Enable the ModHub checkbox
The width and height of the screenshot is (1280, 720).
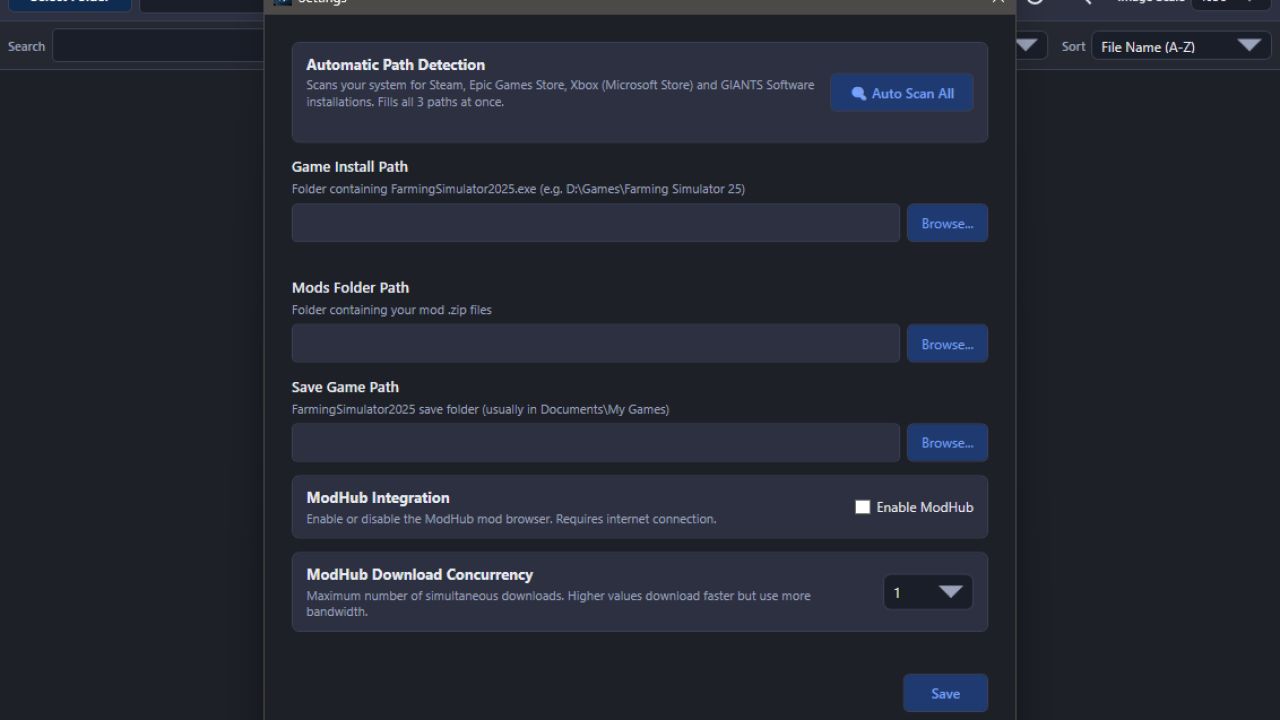point(862,506)
